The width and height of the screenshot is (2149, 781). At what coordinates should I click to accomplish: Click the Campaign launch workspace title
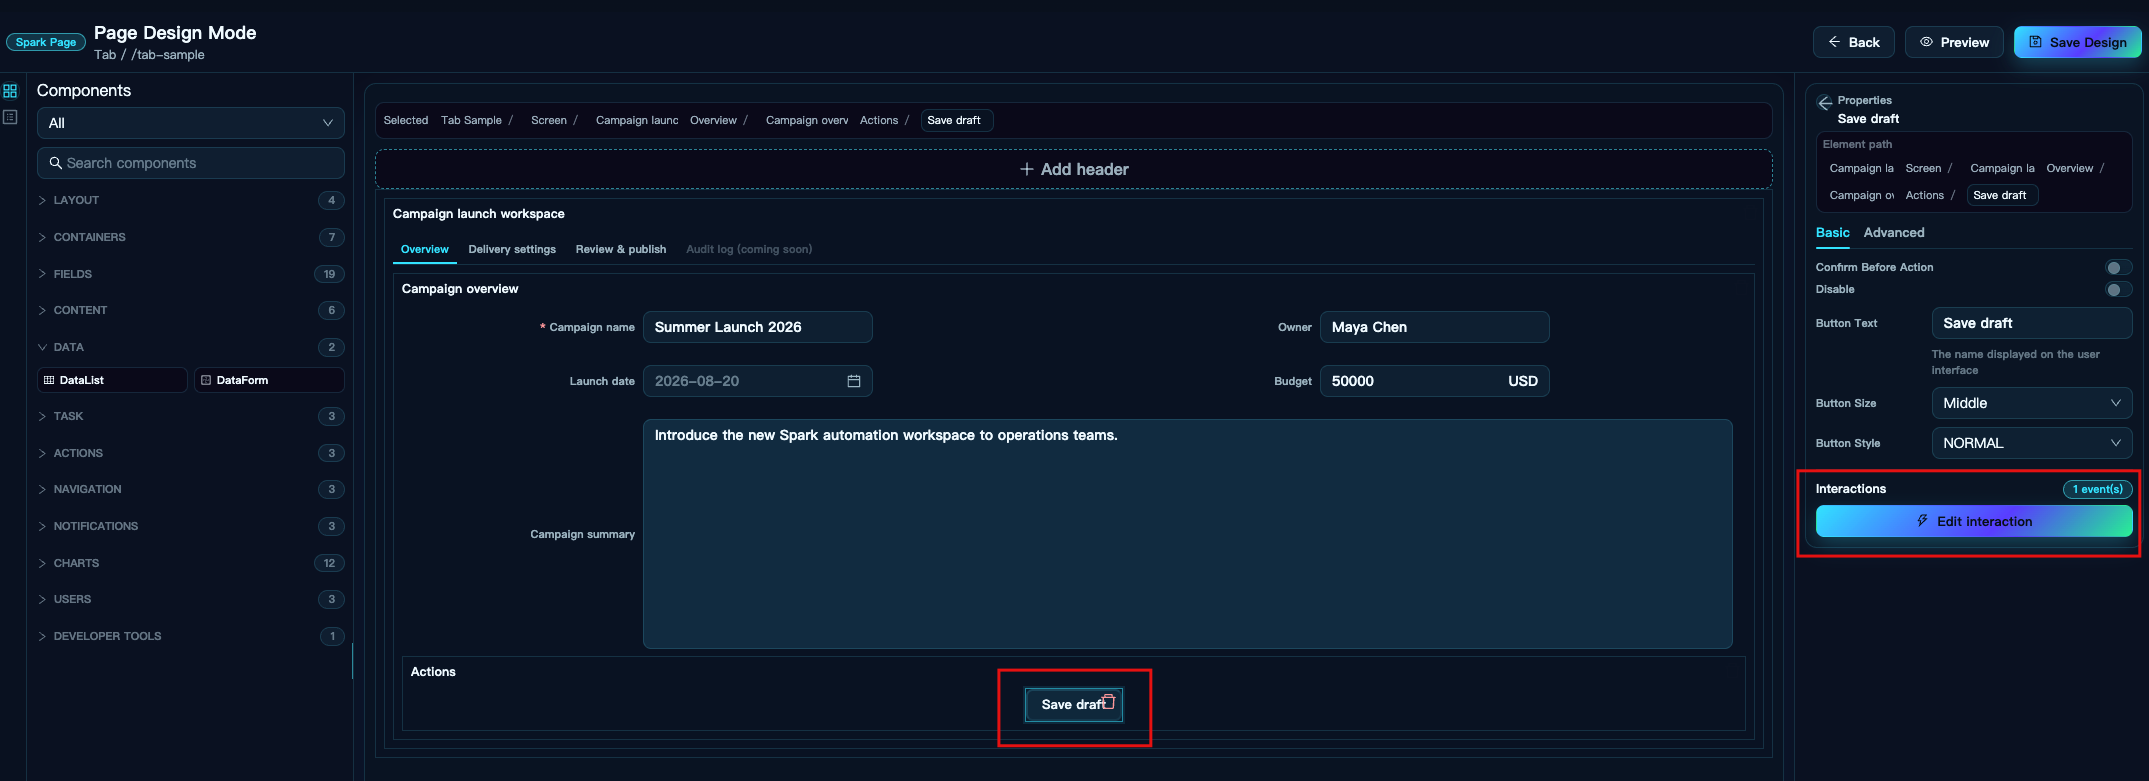click(479, 214)
